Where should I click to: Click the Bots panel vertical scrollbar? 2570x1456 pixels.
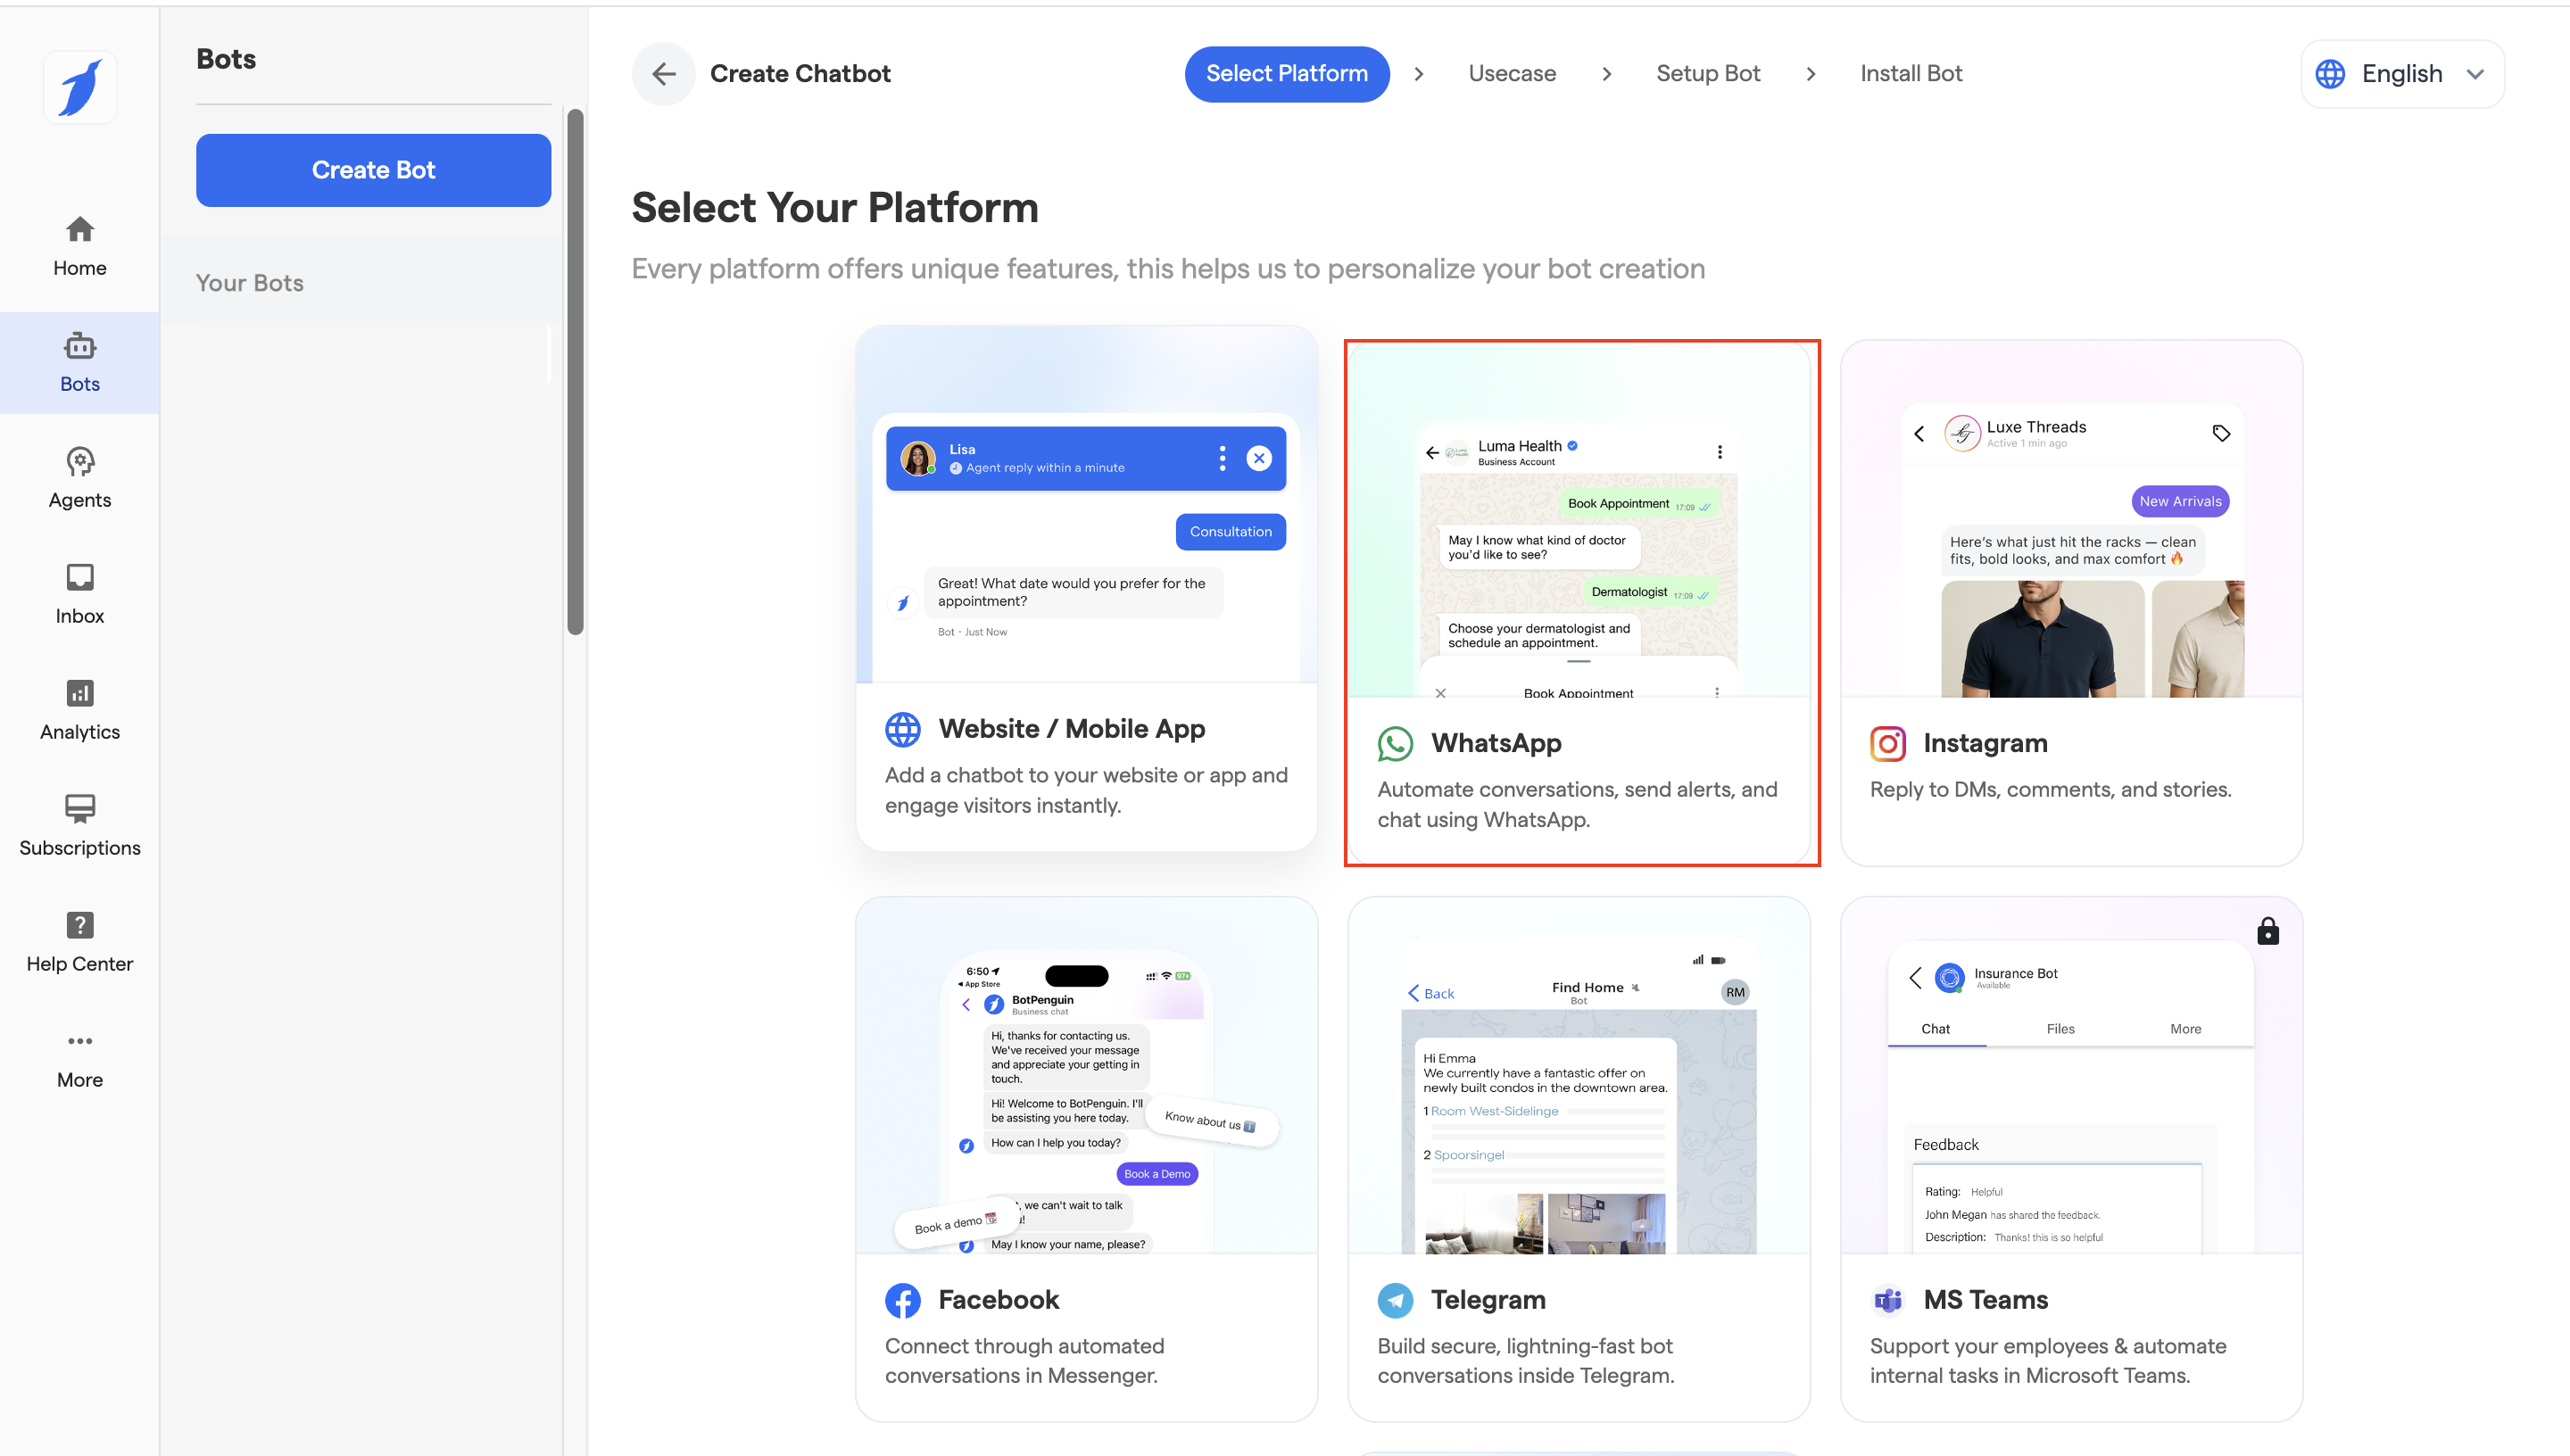point(575,371)
